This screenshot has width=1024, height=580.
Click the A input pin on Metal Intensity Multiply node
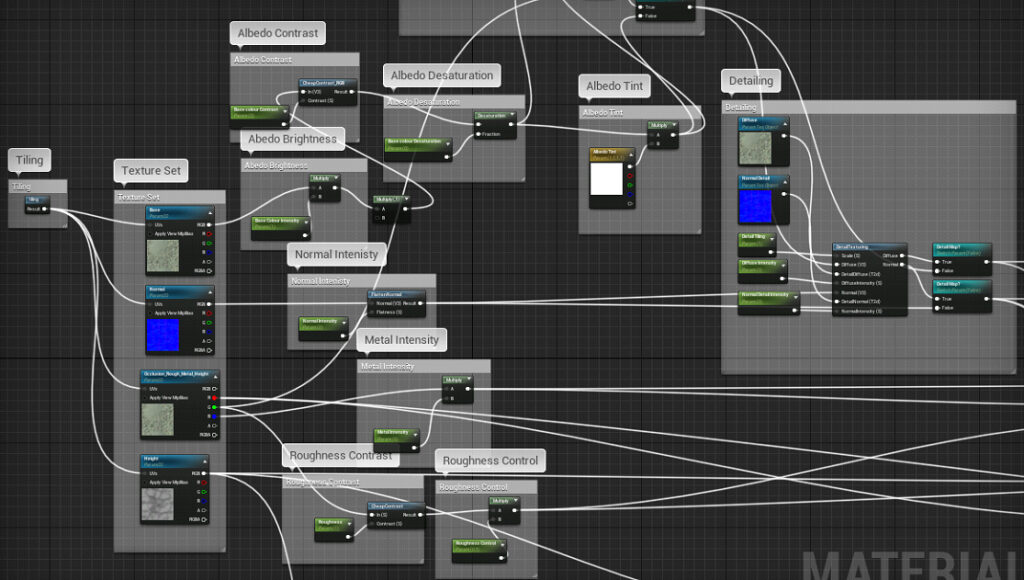pyautogui.click(x=445, y=388)
